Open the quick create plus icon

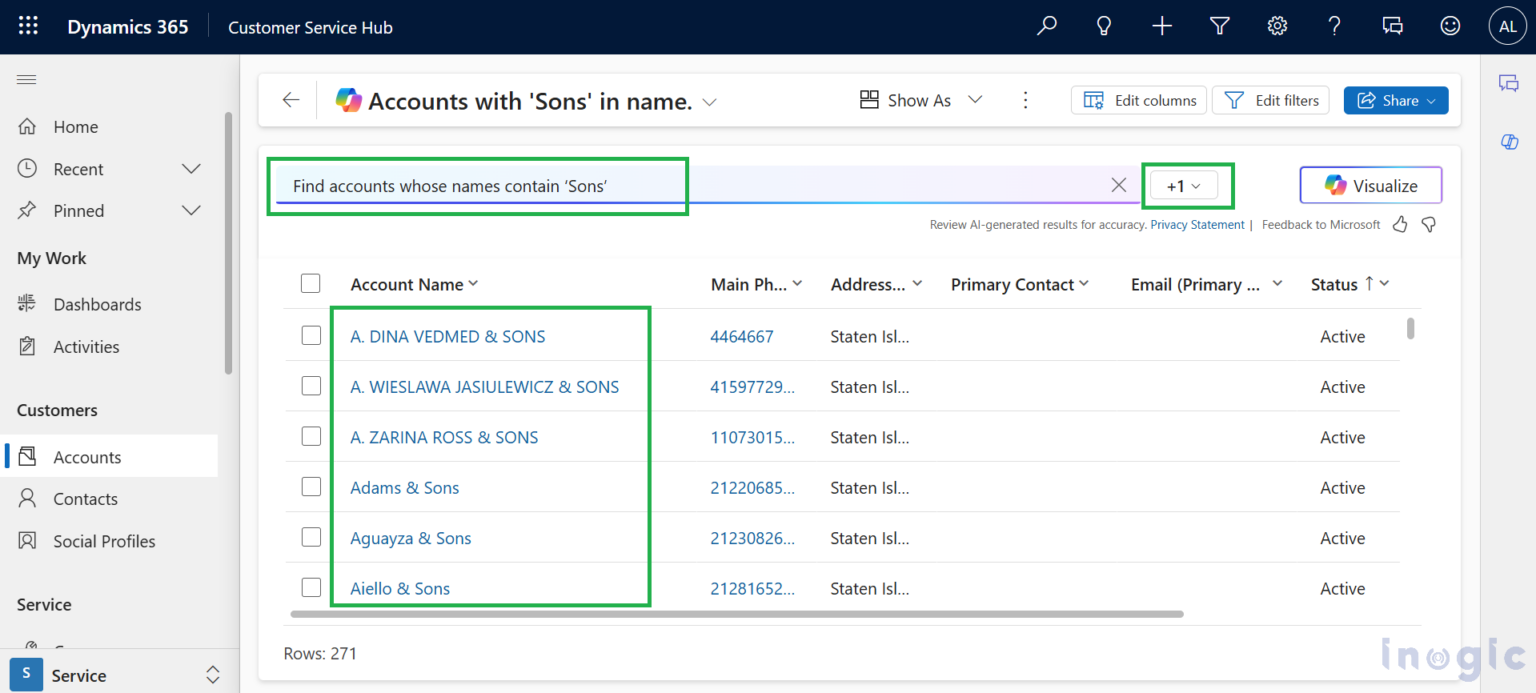coord(1162,26)
